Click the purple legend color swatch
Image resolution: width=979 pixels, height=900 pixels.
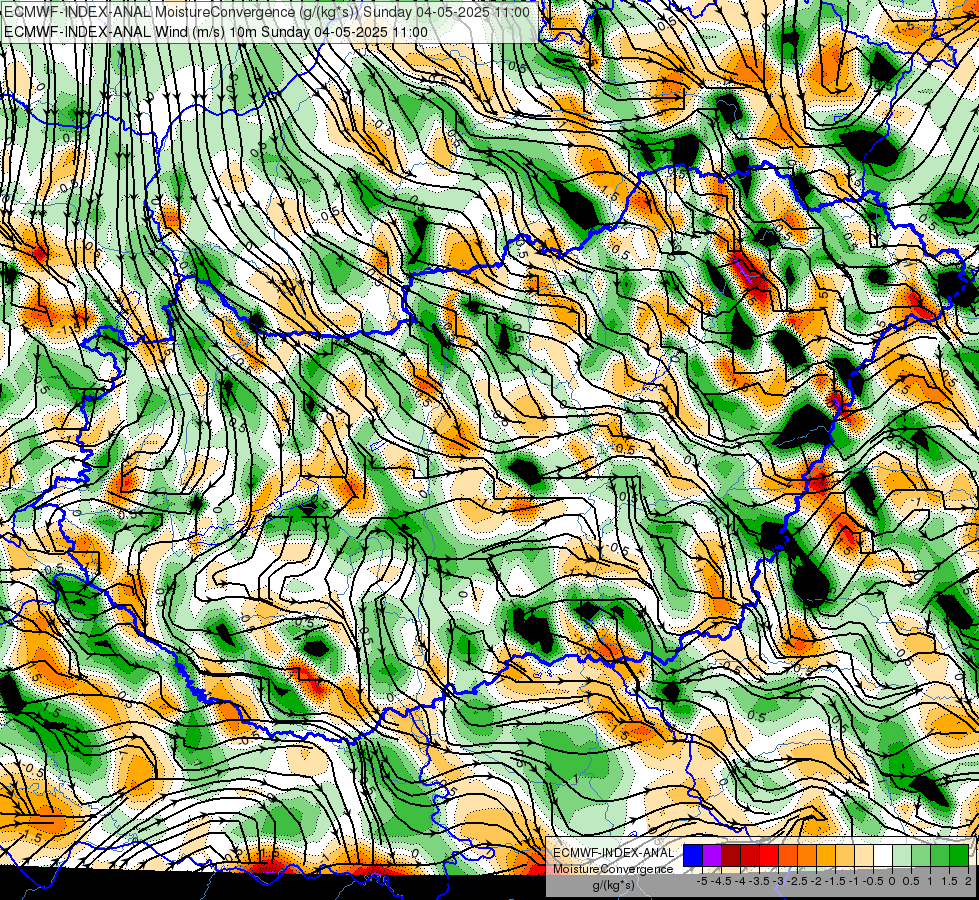point(712,856)
